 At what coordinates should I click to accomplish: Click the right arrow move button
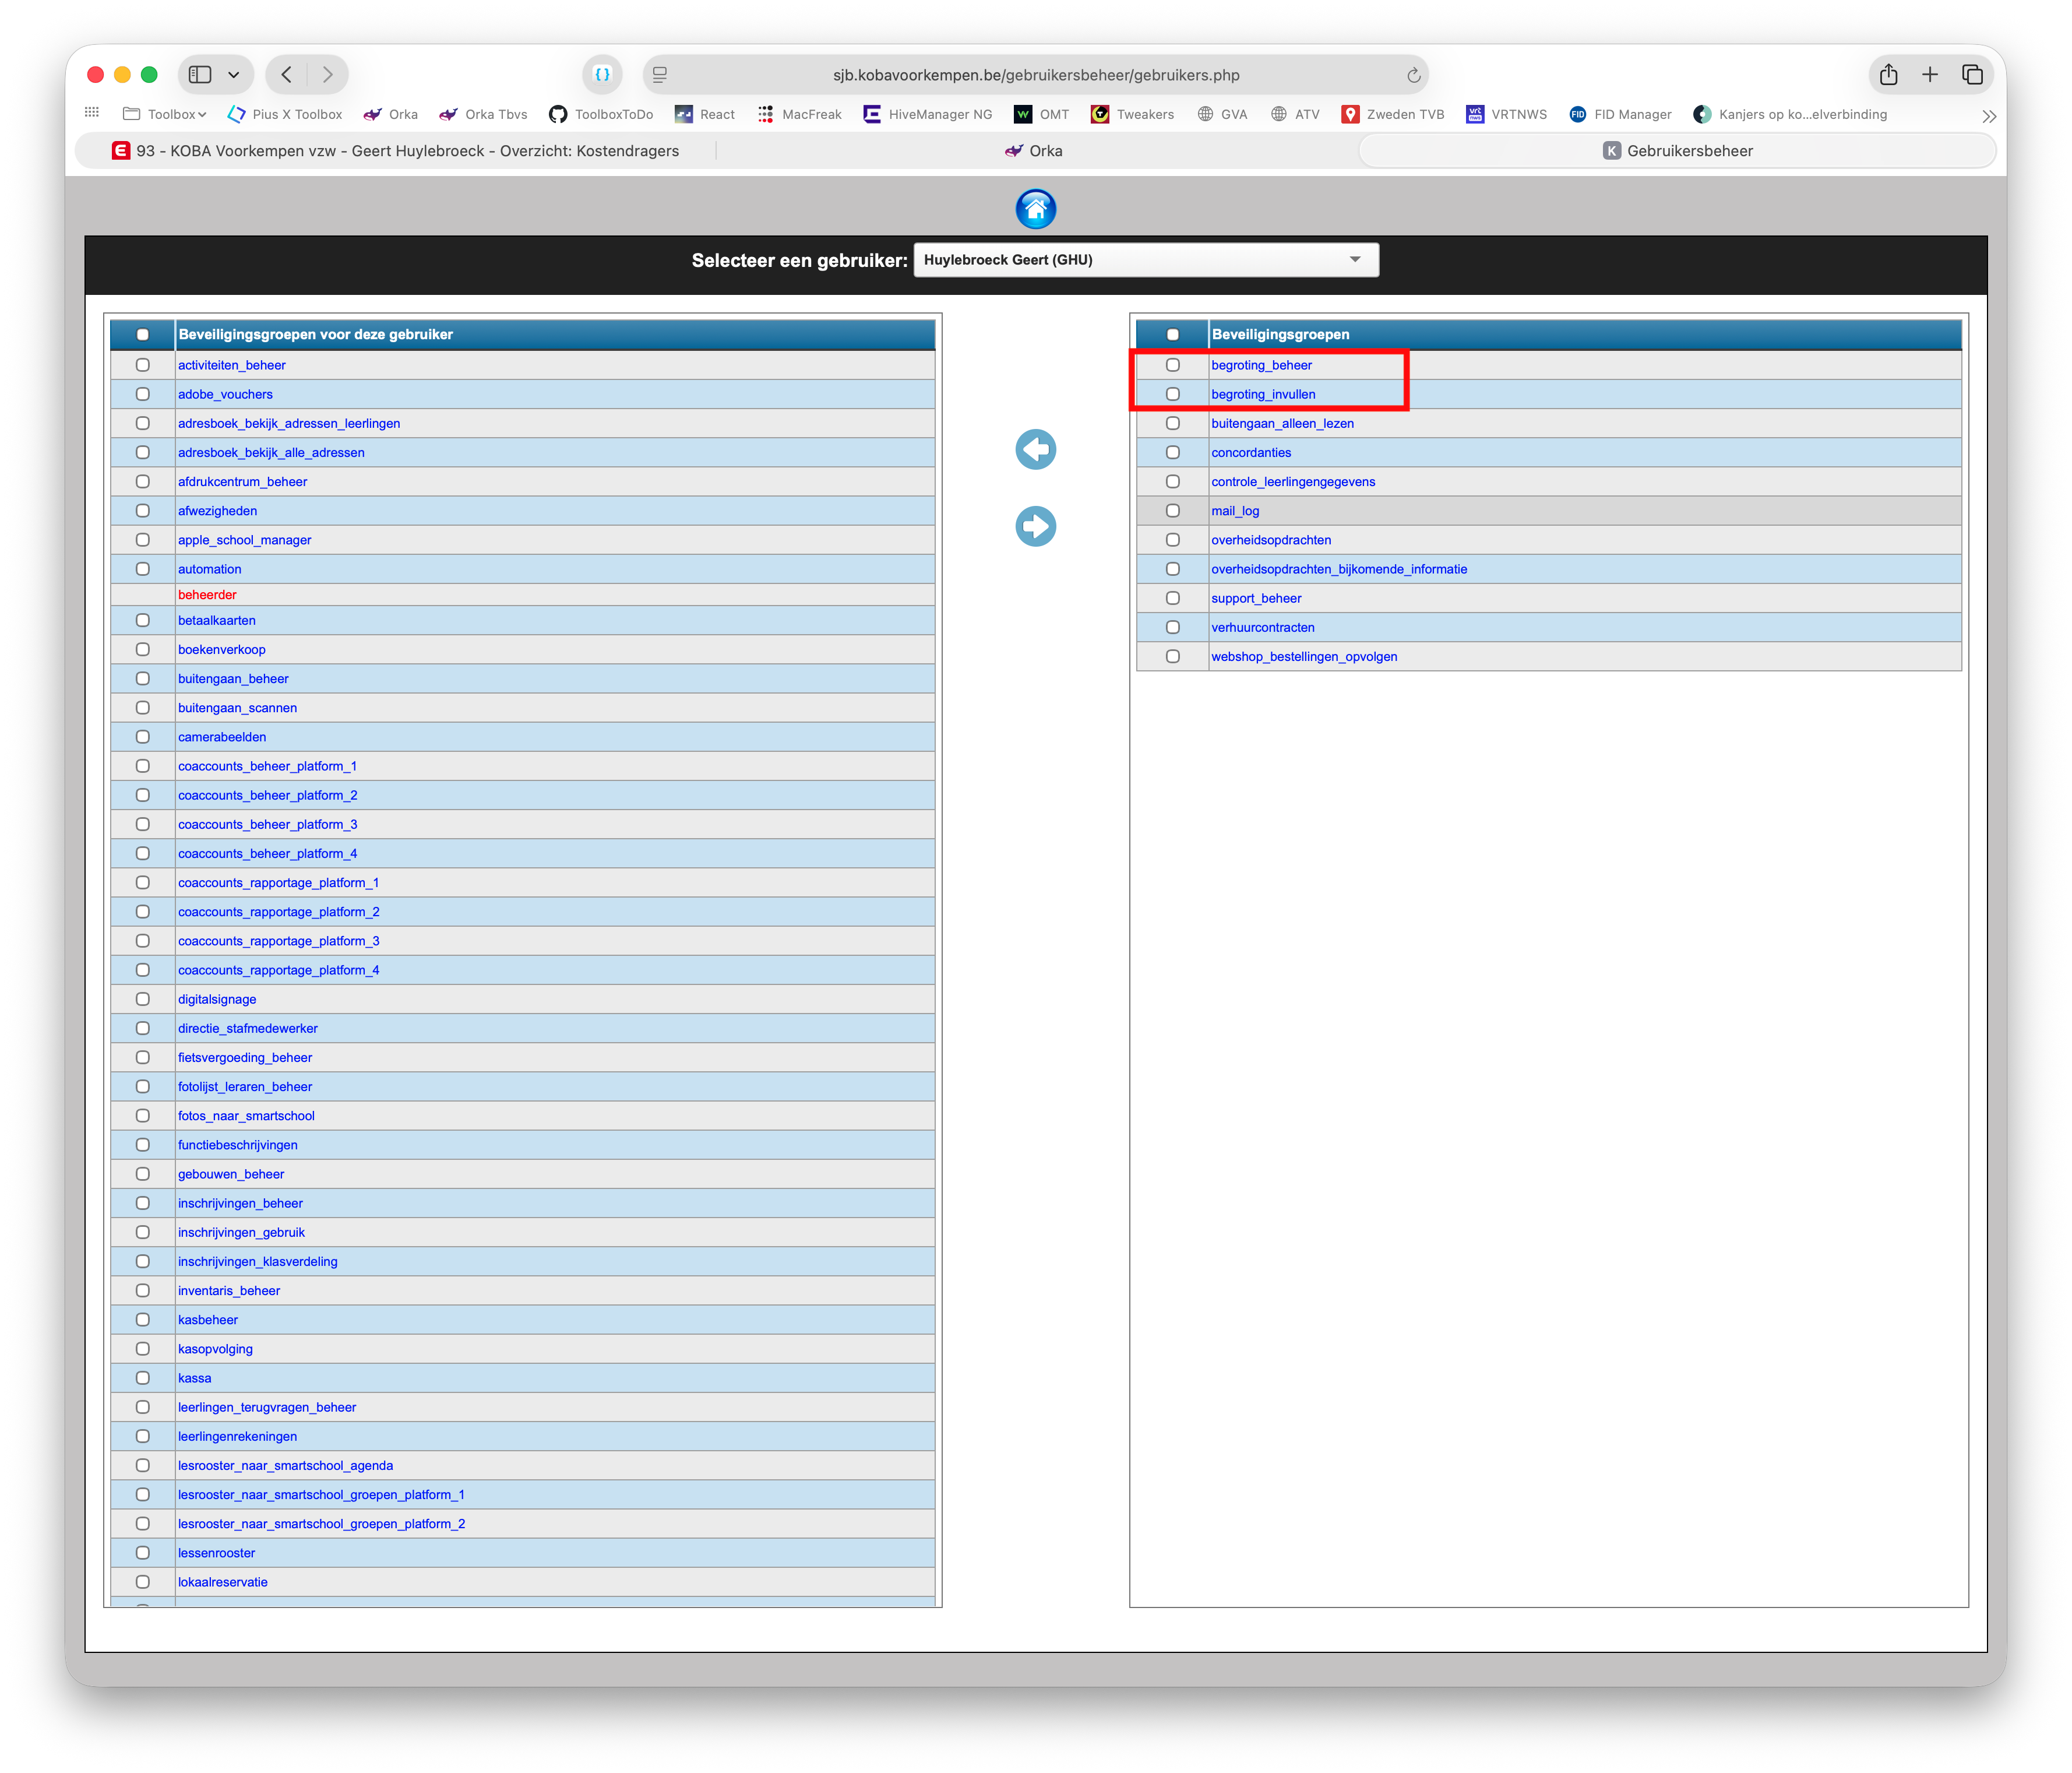point(1035,526)
